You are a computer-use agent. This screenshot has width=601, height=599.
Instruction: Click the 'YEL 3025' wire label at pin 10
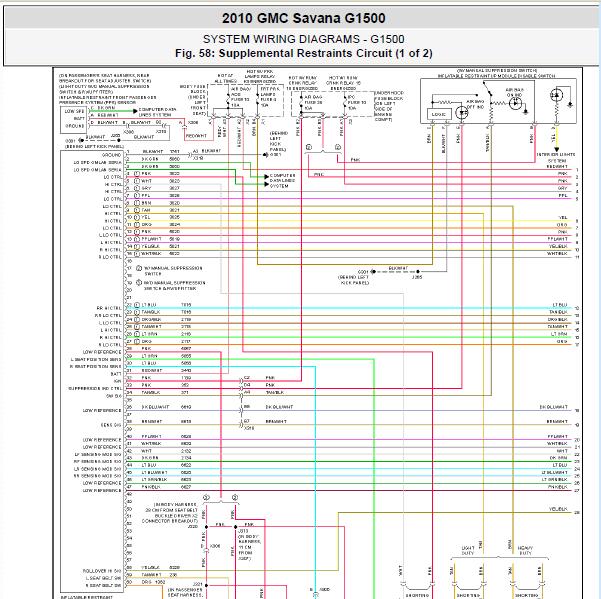[x=161, y=217]
